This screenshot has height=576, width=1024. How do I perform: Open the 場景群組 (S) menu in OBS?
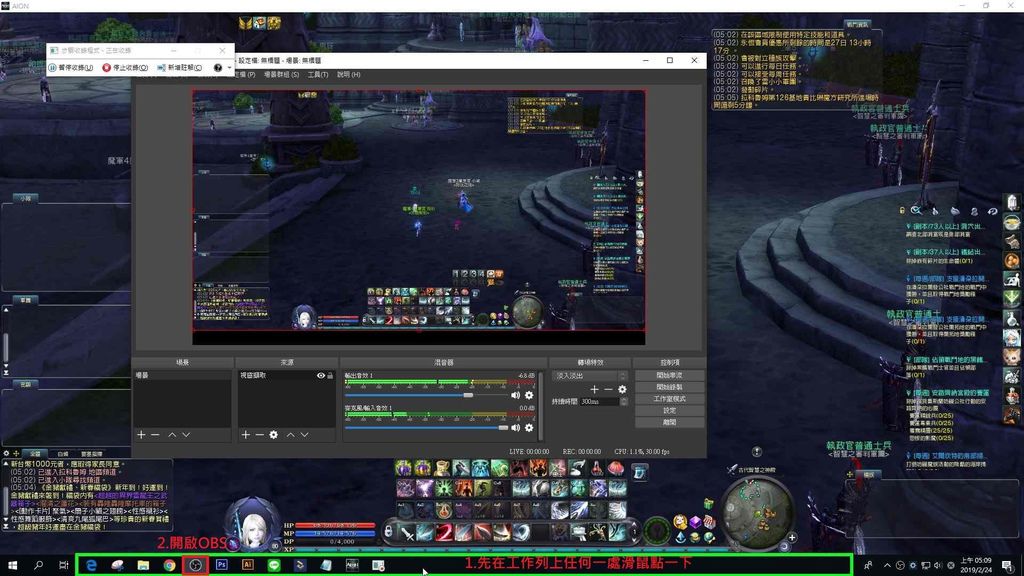coord(281,74)
